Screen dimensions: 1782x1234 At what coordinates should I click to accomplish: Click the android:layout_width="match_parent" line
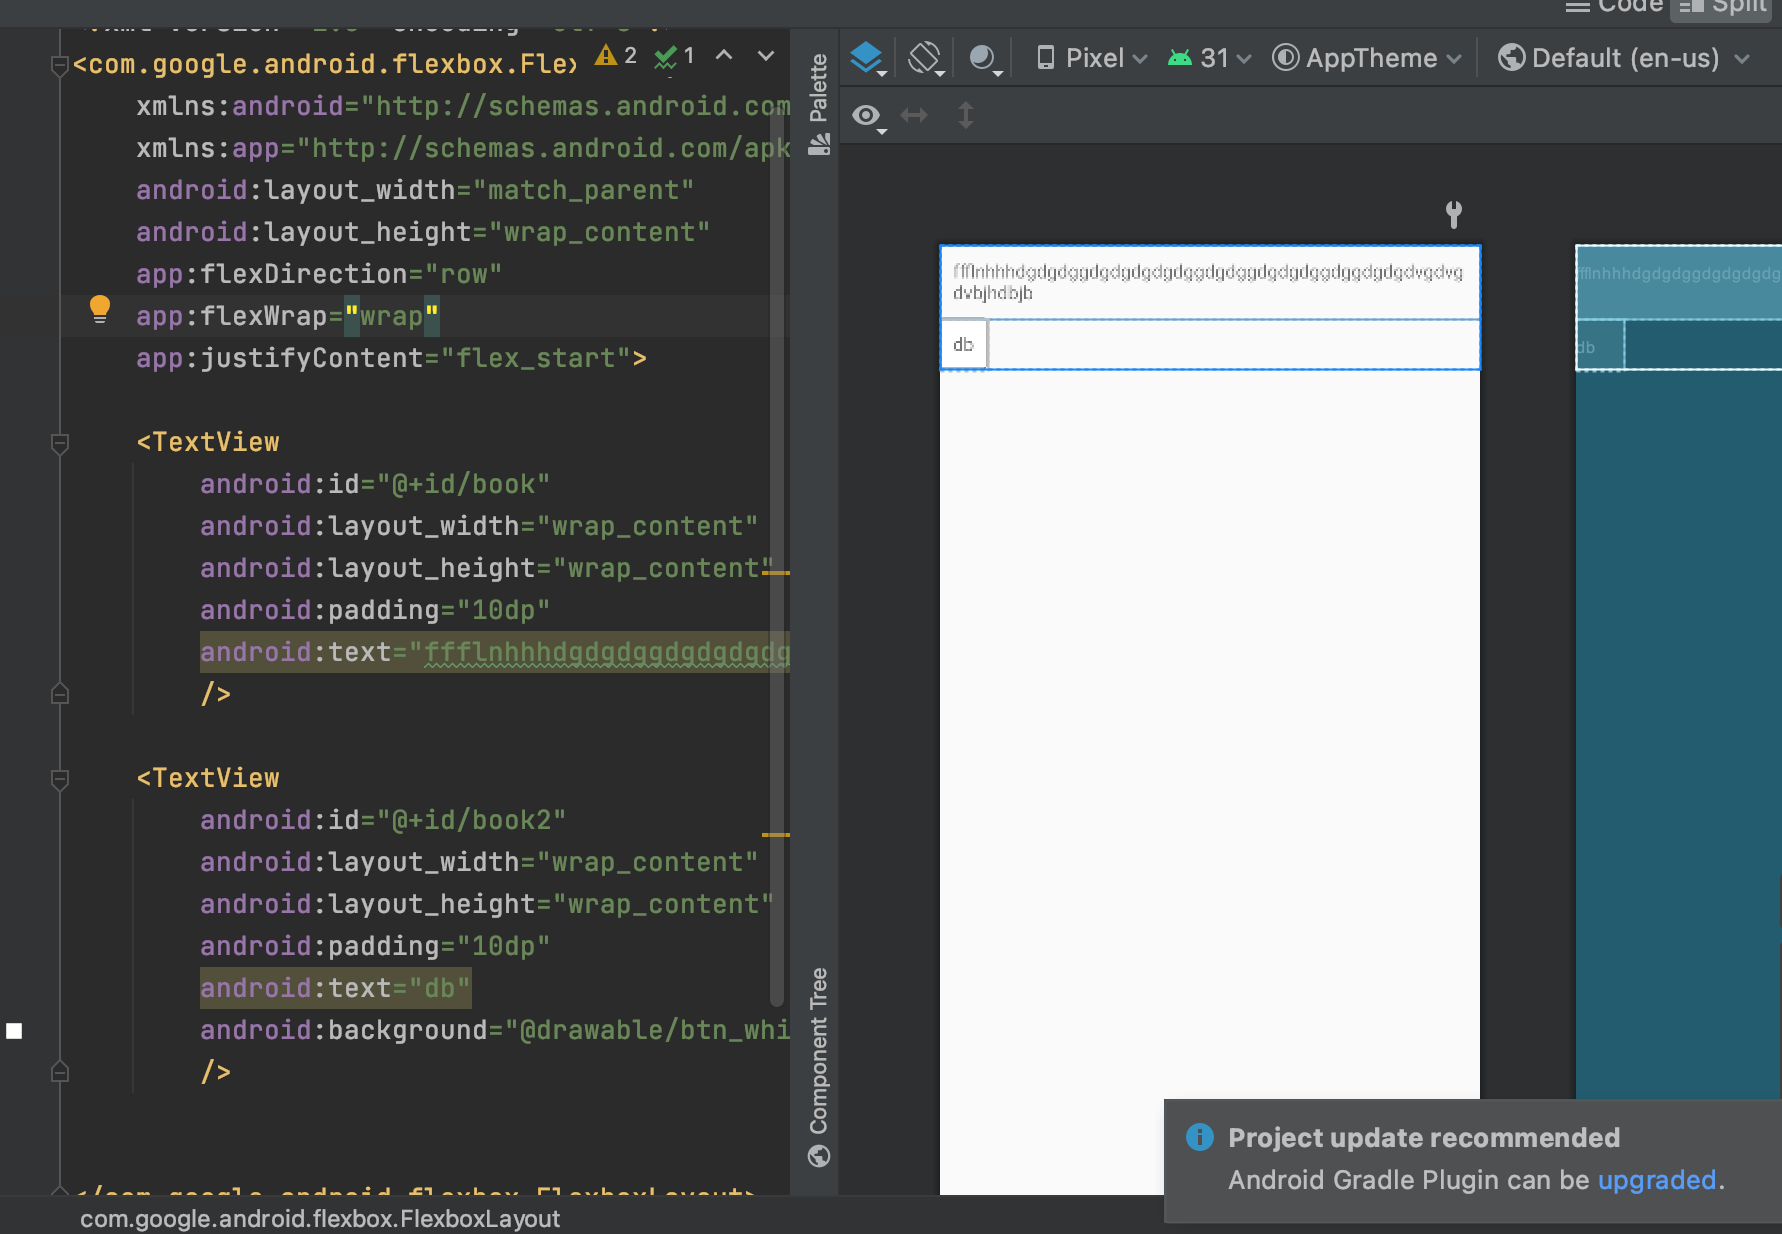point(415,190)
